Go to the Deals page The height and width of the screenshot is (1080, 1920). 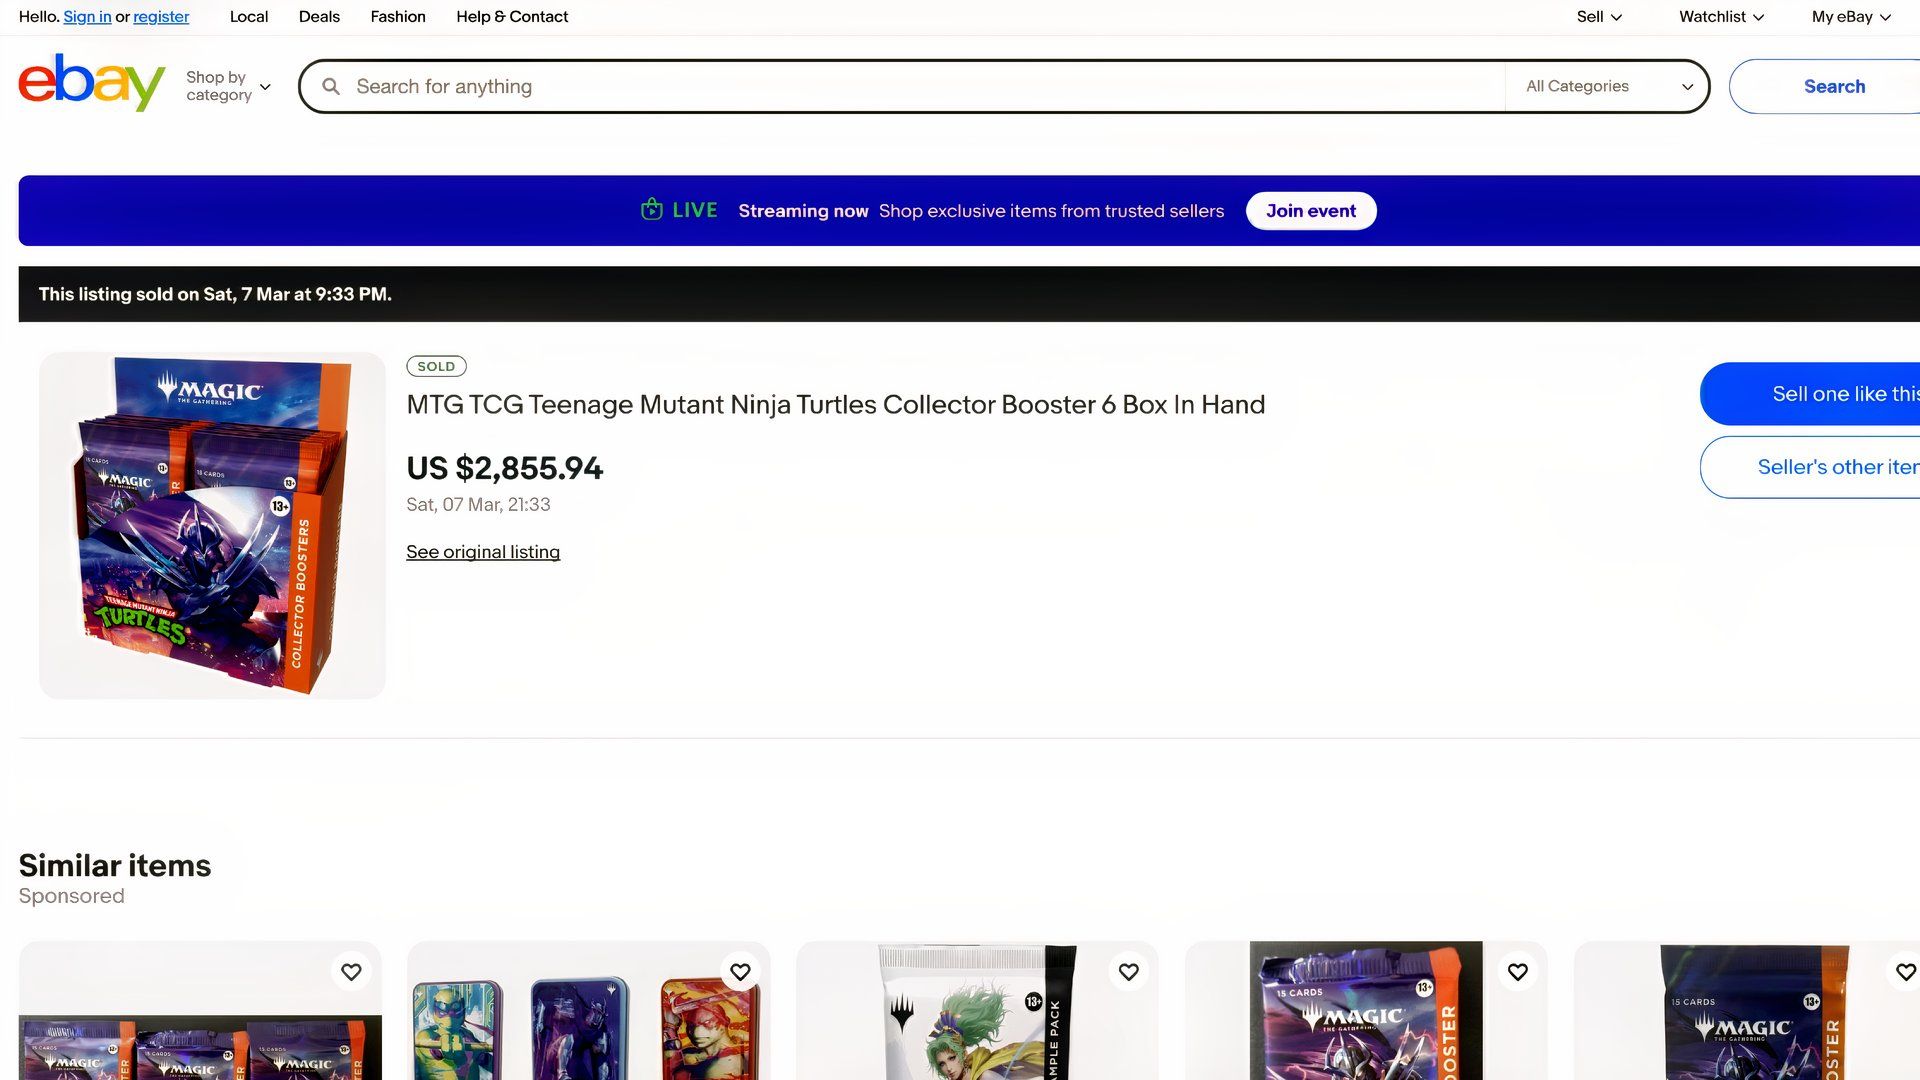coord(319,17)
